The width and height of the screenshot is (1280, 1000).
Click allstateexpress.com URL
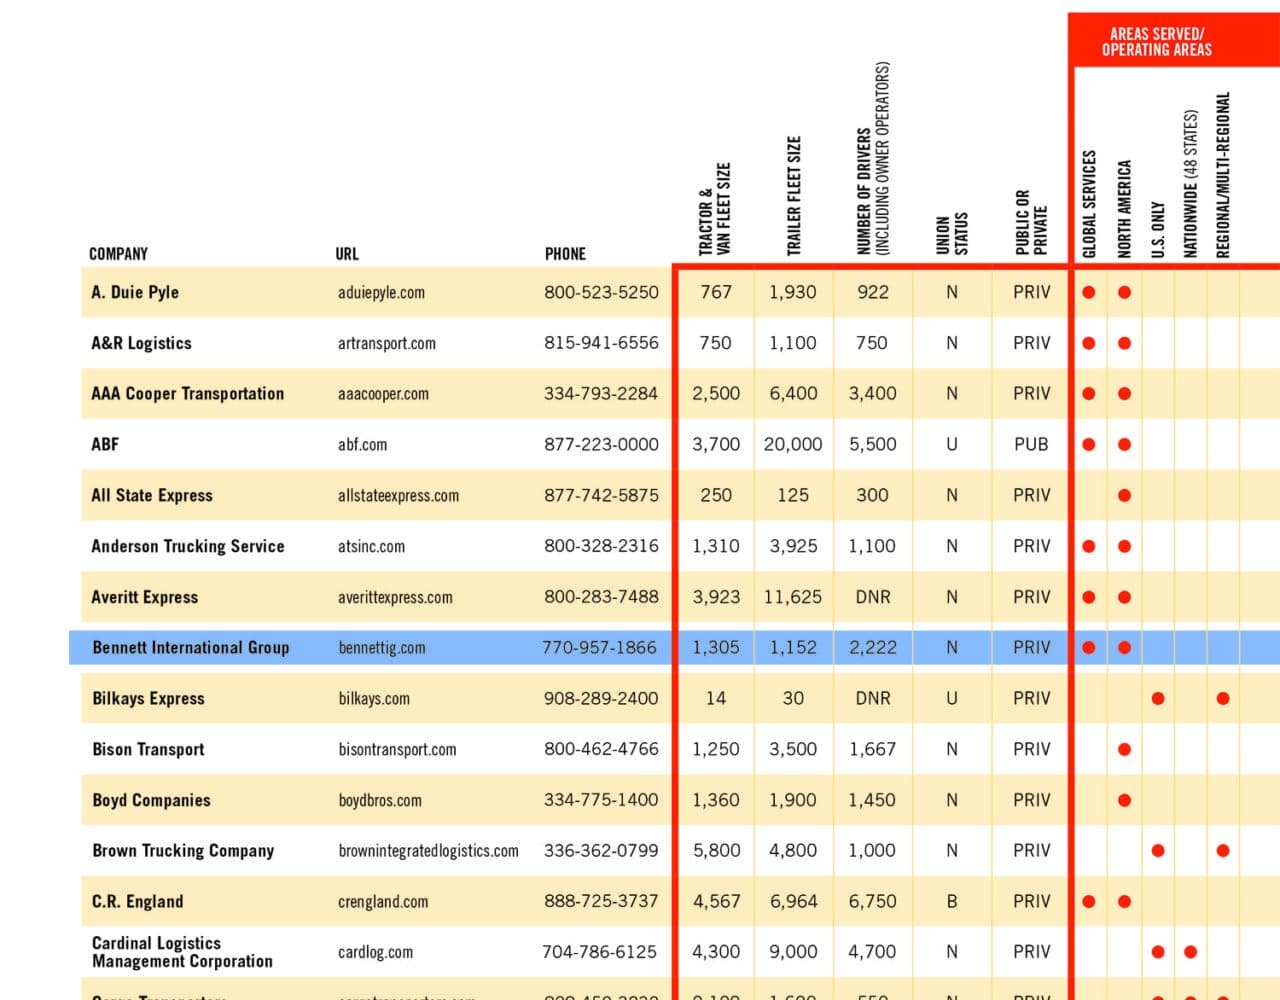tap(398, 496)
